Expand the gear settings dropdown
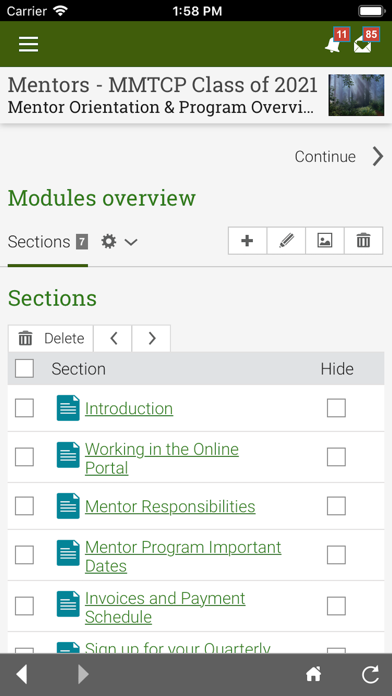This screenshot has width=392, height=696. [x=119, y=242]
